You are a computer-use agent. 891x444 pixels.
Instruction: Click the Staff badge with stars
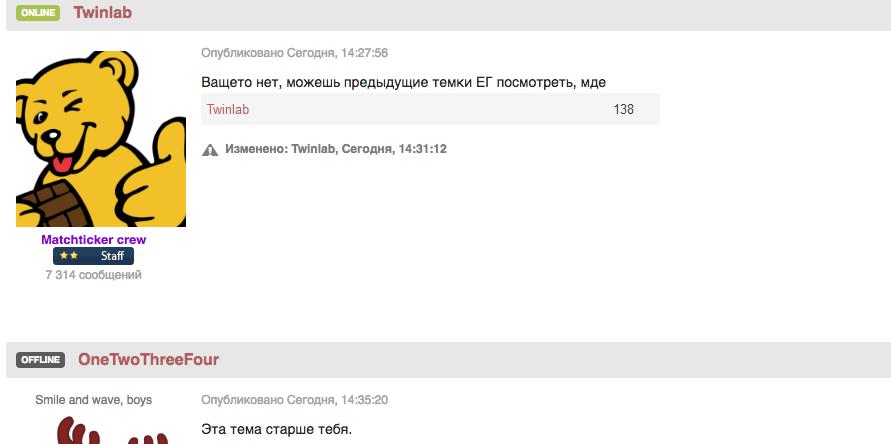(93, 256)
